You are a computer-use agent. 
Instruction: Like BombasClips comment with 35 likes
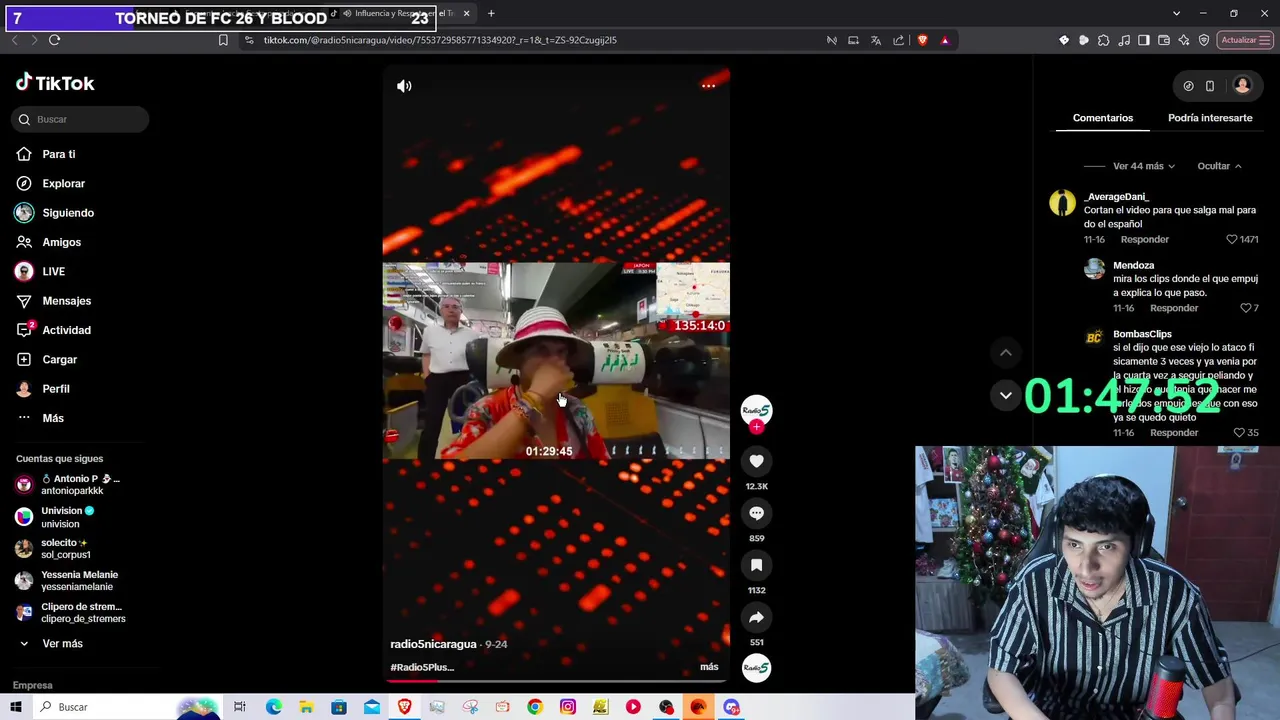[x=1238, y=433]
